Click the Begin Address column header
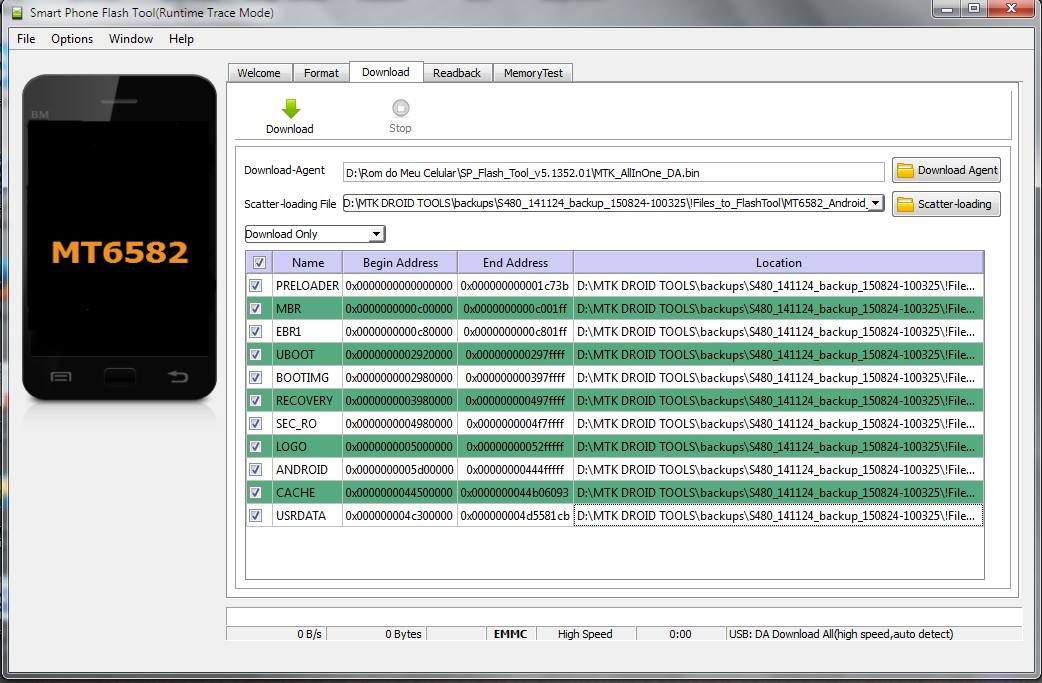The image size is (1042, 683). tap(400, 262)
